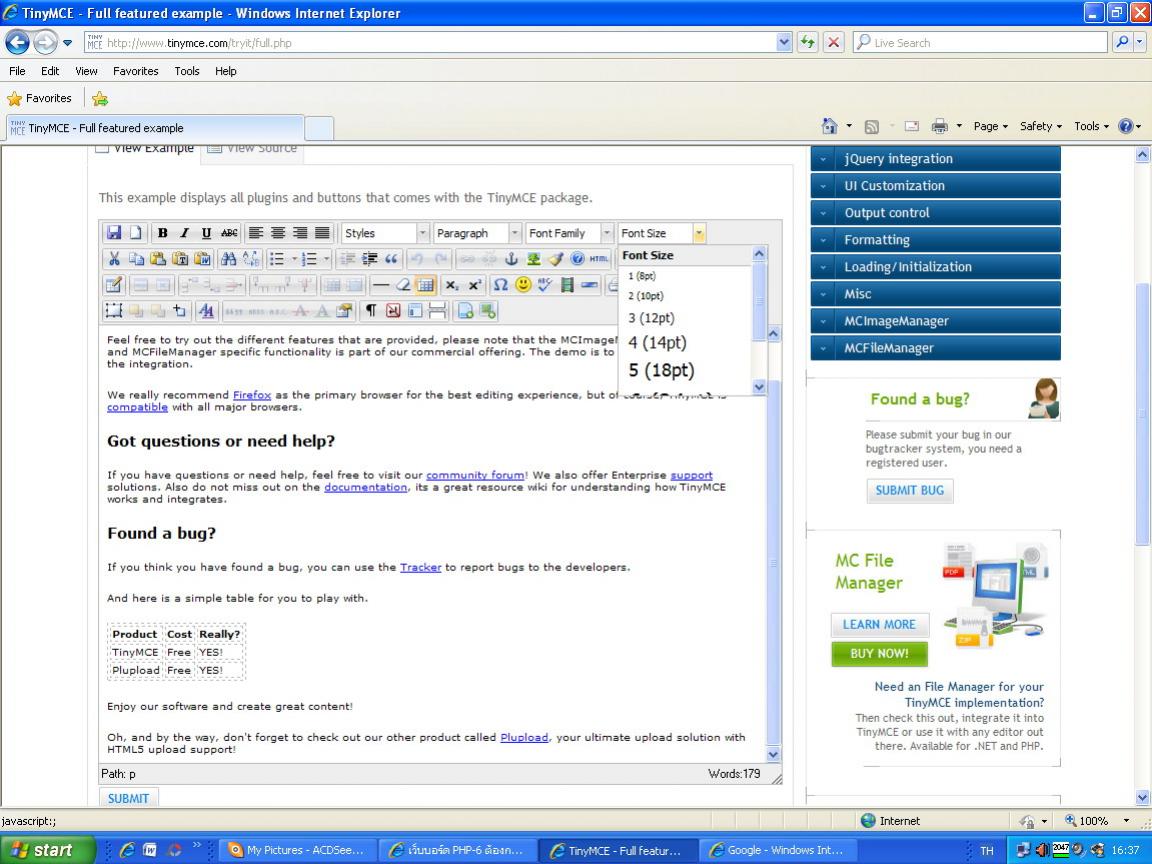
Task: Open the Font Family dropdown
Action: coord(569,233)
